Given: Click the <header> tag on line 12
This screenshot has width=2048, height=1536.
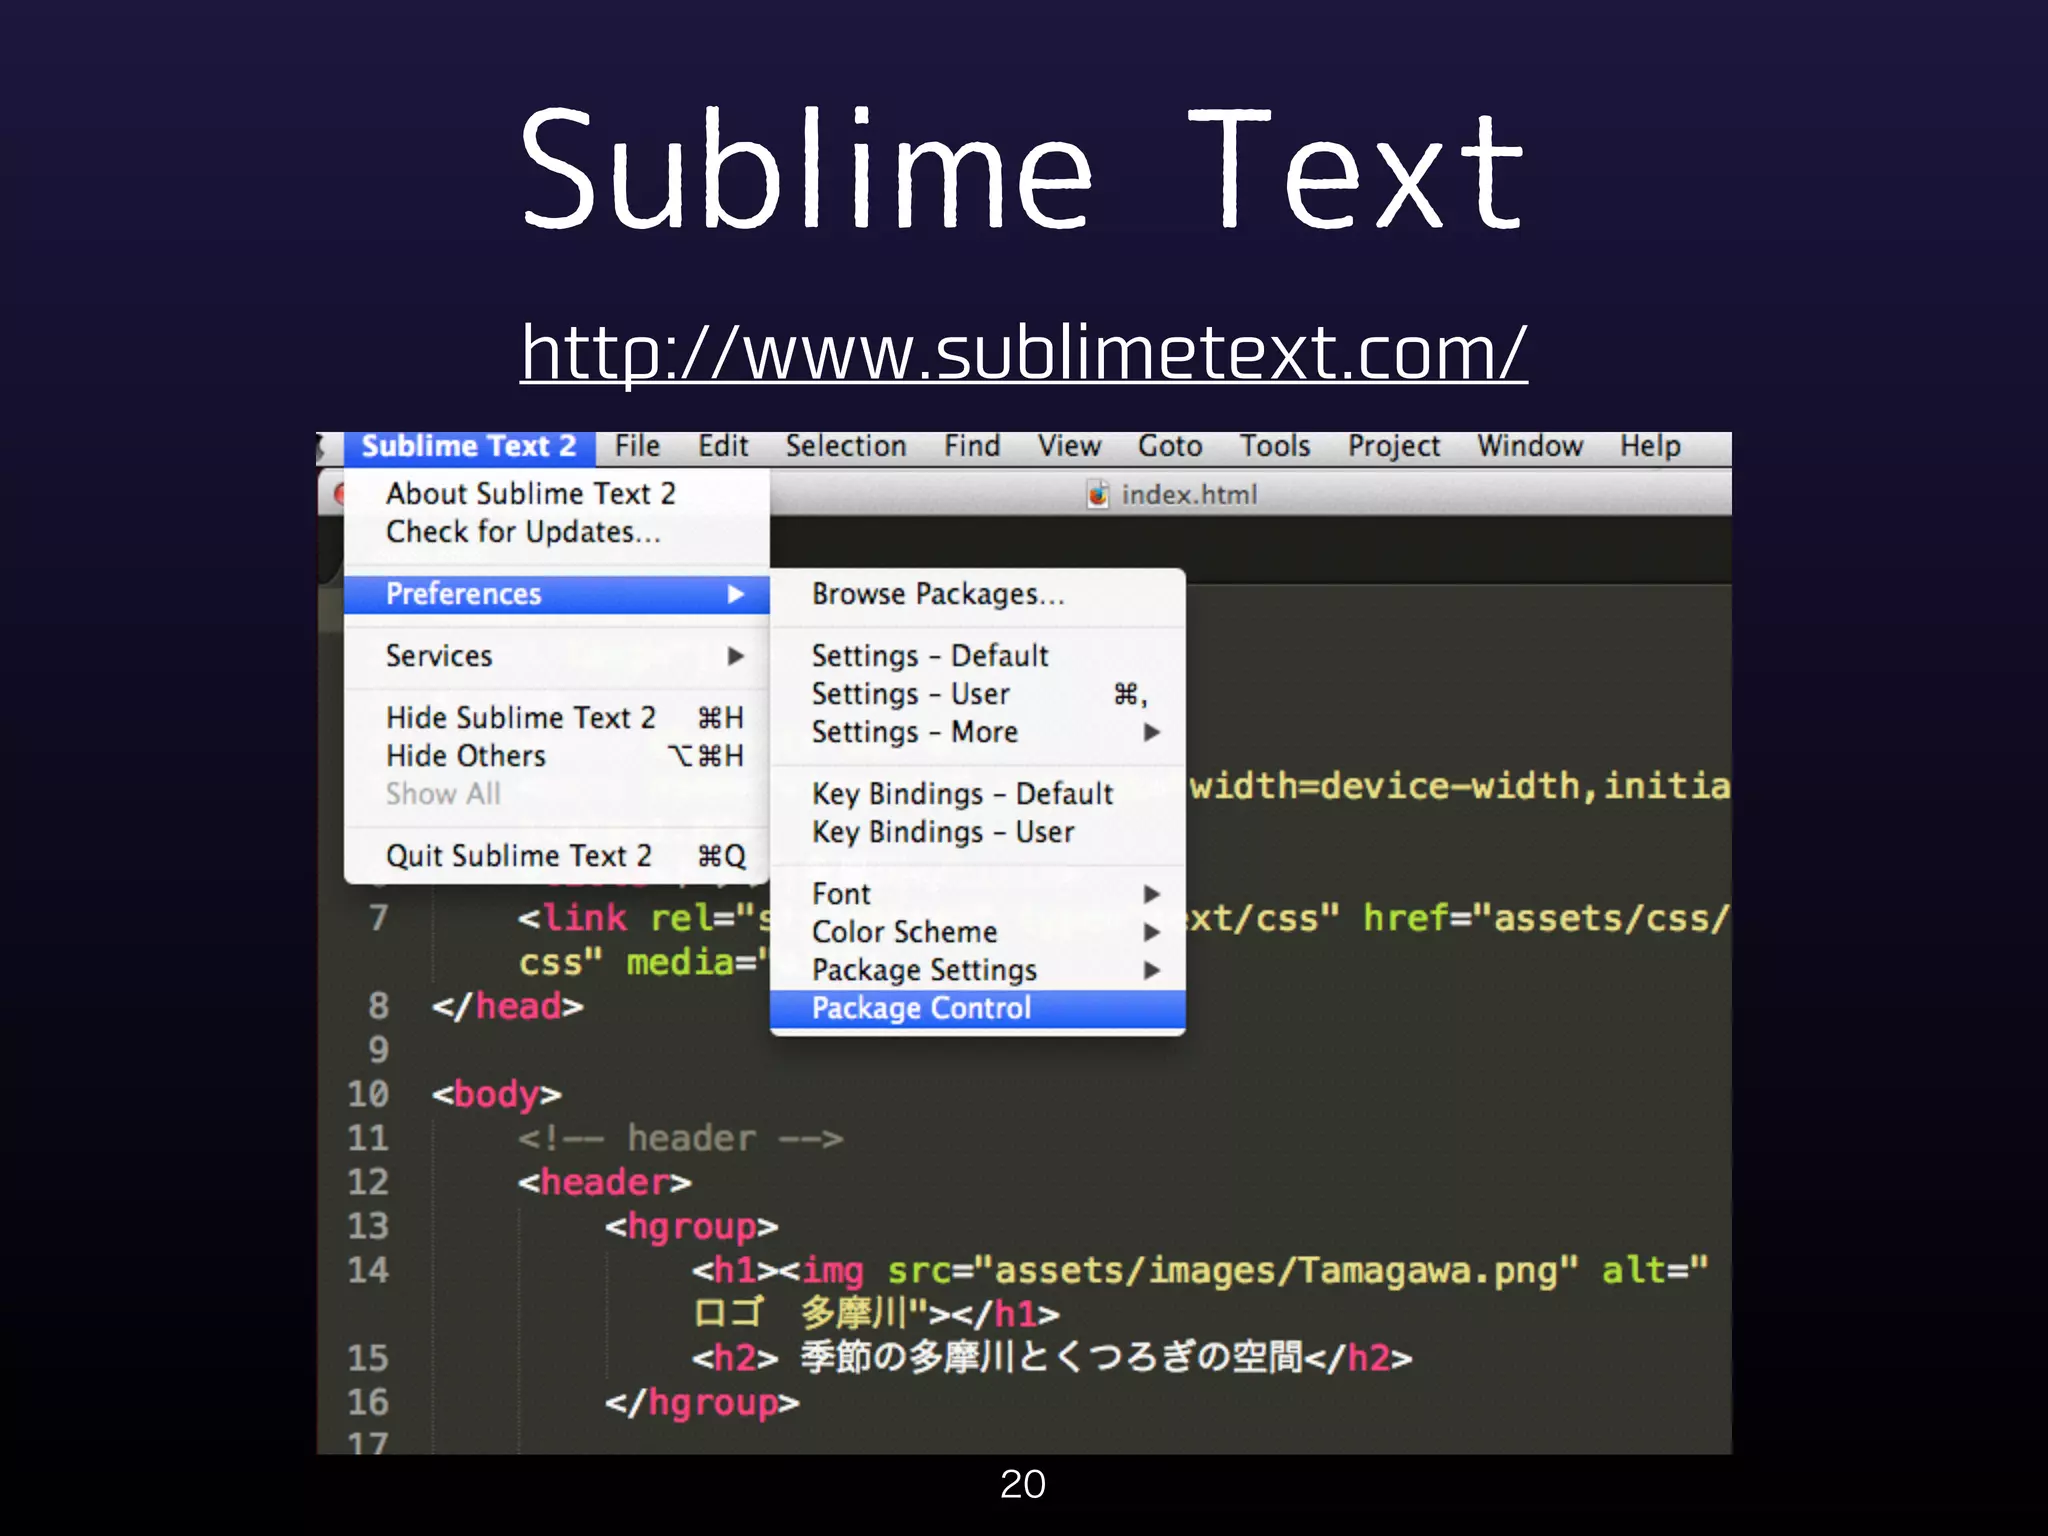Looking at the screenshot, I should coord(604,1182).
